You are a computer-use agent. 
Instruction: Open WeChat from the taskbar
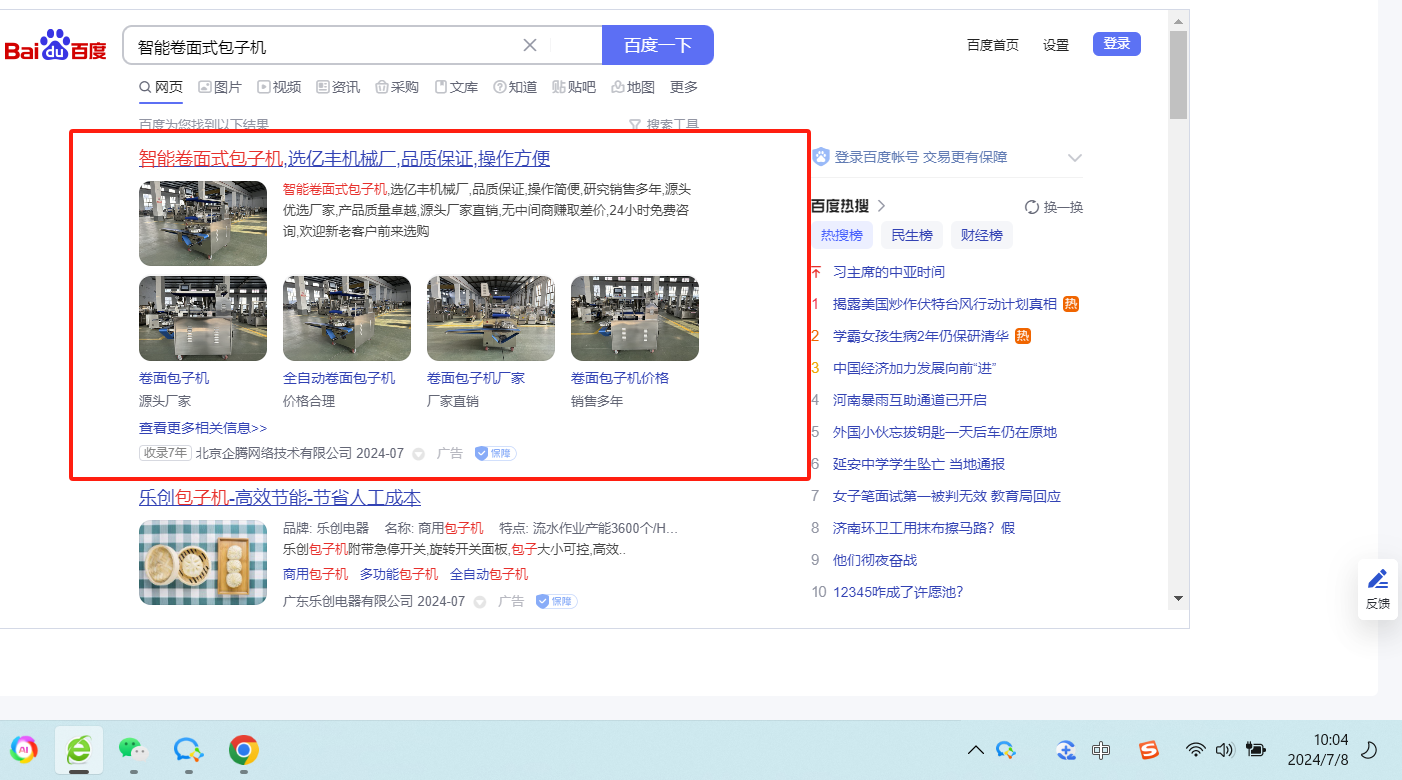[132, 749]
